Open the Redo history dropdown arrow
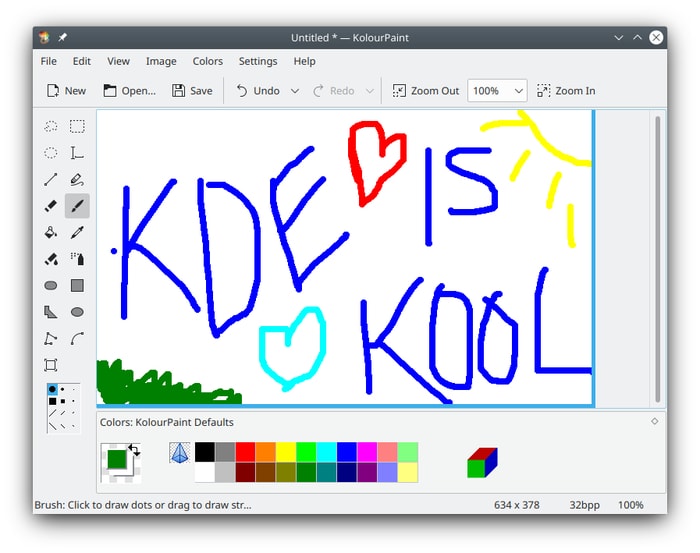The height and width of the screenshot is (553, 700). click(x=370, y=91)
